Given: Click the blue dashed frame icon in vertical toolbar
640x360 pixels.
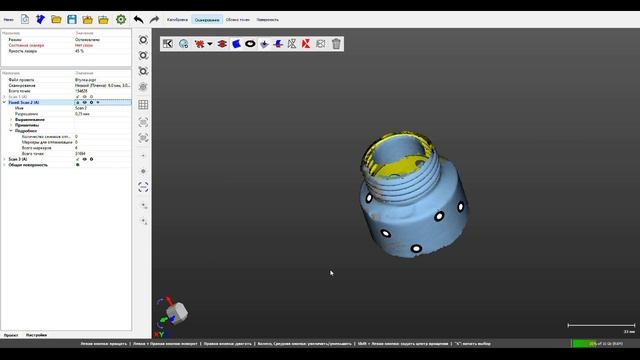Looking at the screenshot, I should (x=143, y=187).
